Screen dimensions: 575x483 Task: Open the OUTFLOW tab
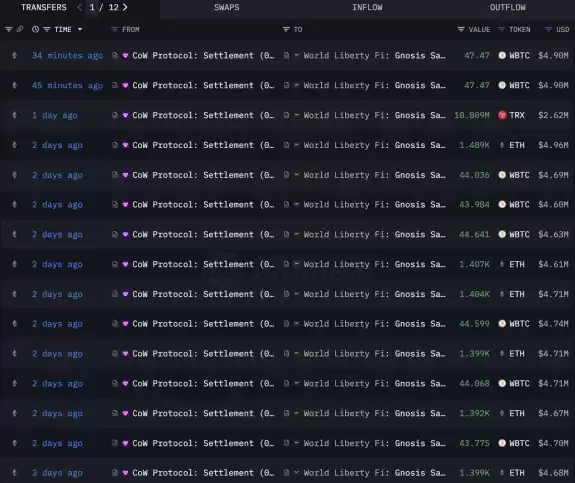(x=508, y=7)
